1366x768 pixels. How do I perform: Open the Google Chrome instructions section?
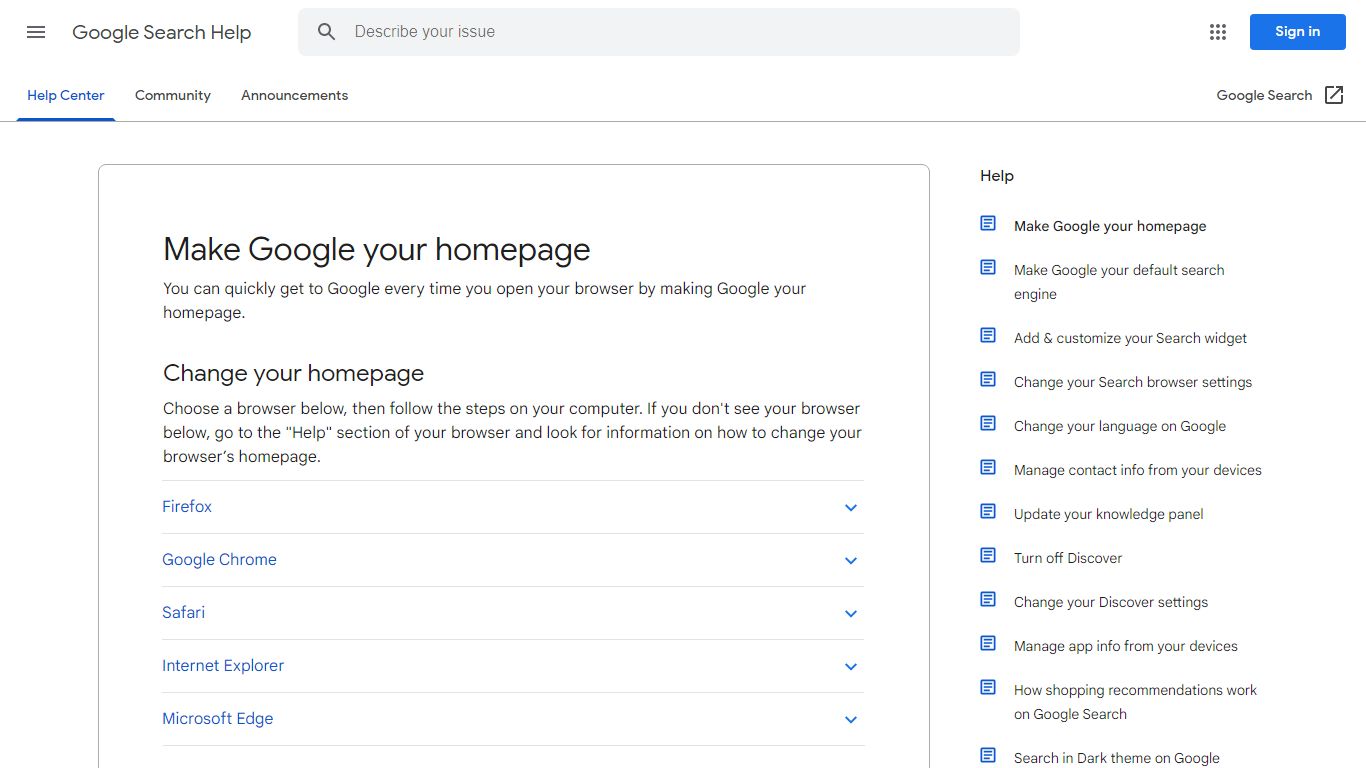(x=513, y=560)
